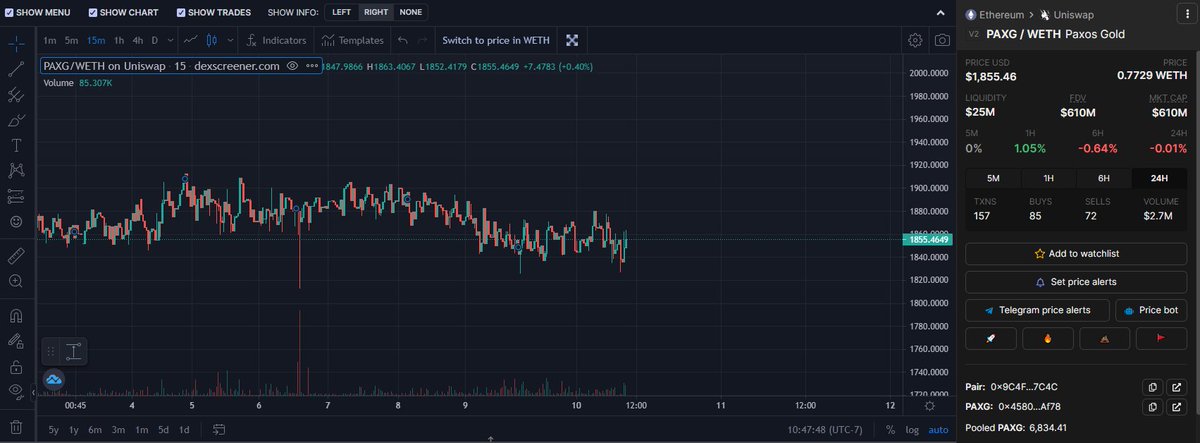Click the fire reaction button
1200x443 pixels.
(x=1048, y=338)
